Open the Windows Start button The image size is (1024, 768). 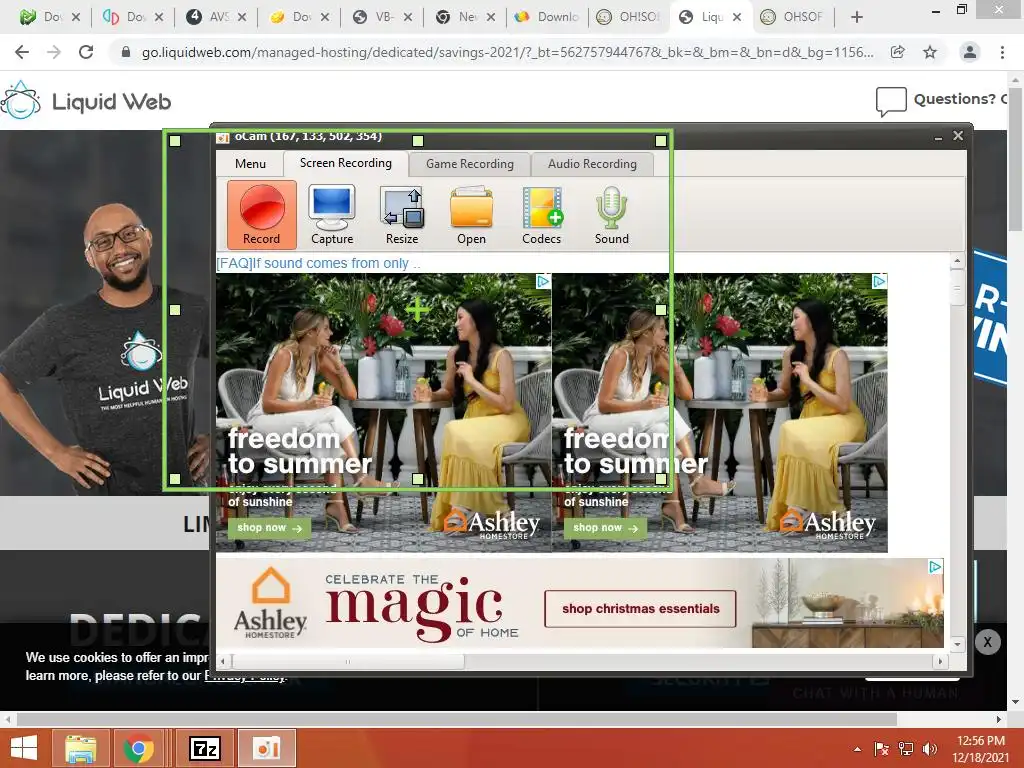coord(24,748)
